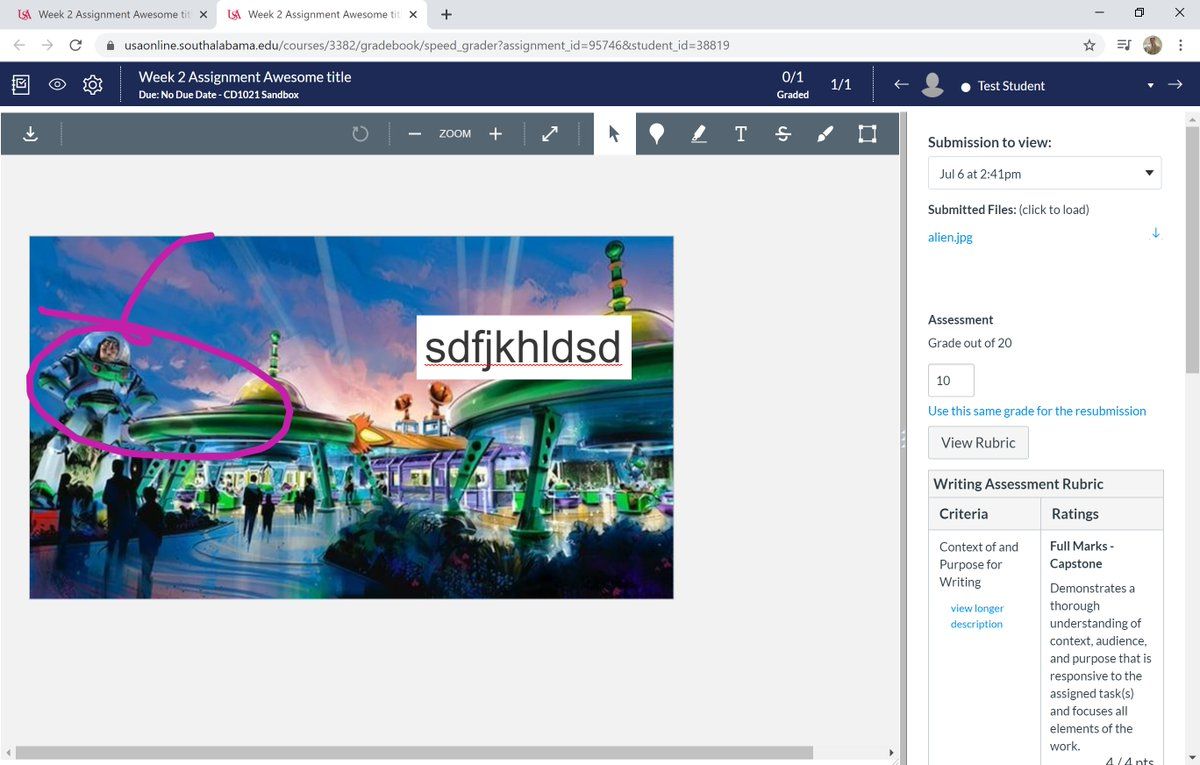This screenshot has width=1200, height=765.
Task: Switch to the first browser tab
Action: (x=110, y=15)
